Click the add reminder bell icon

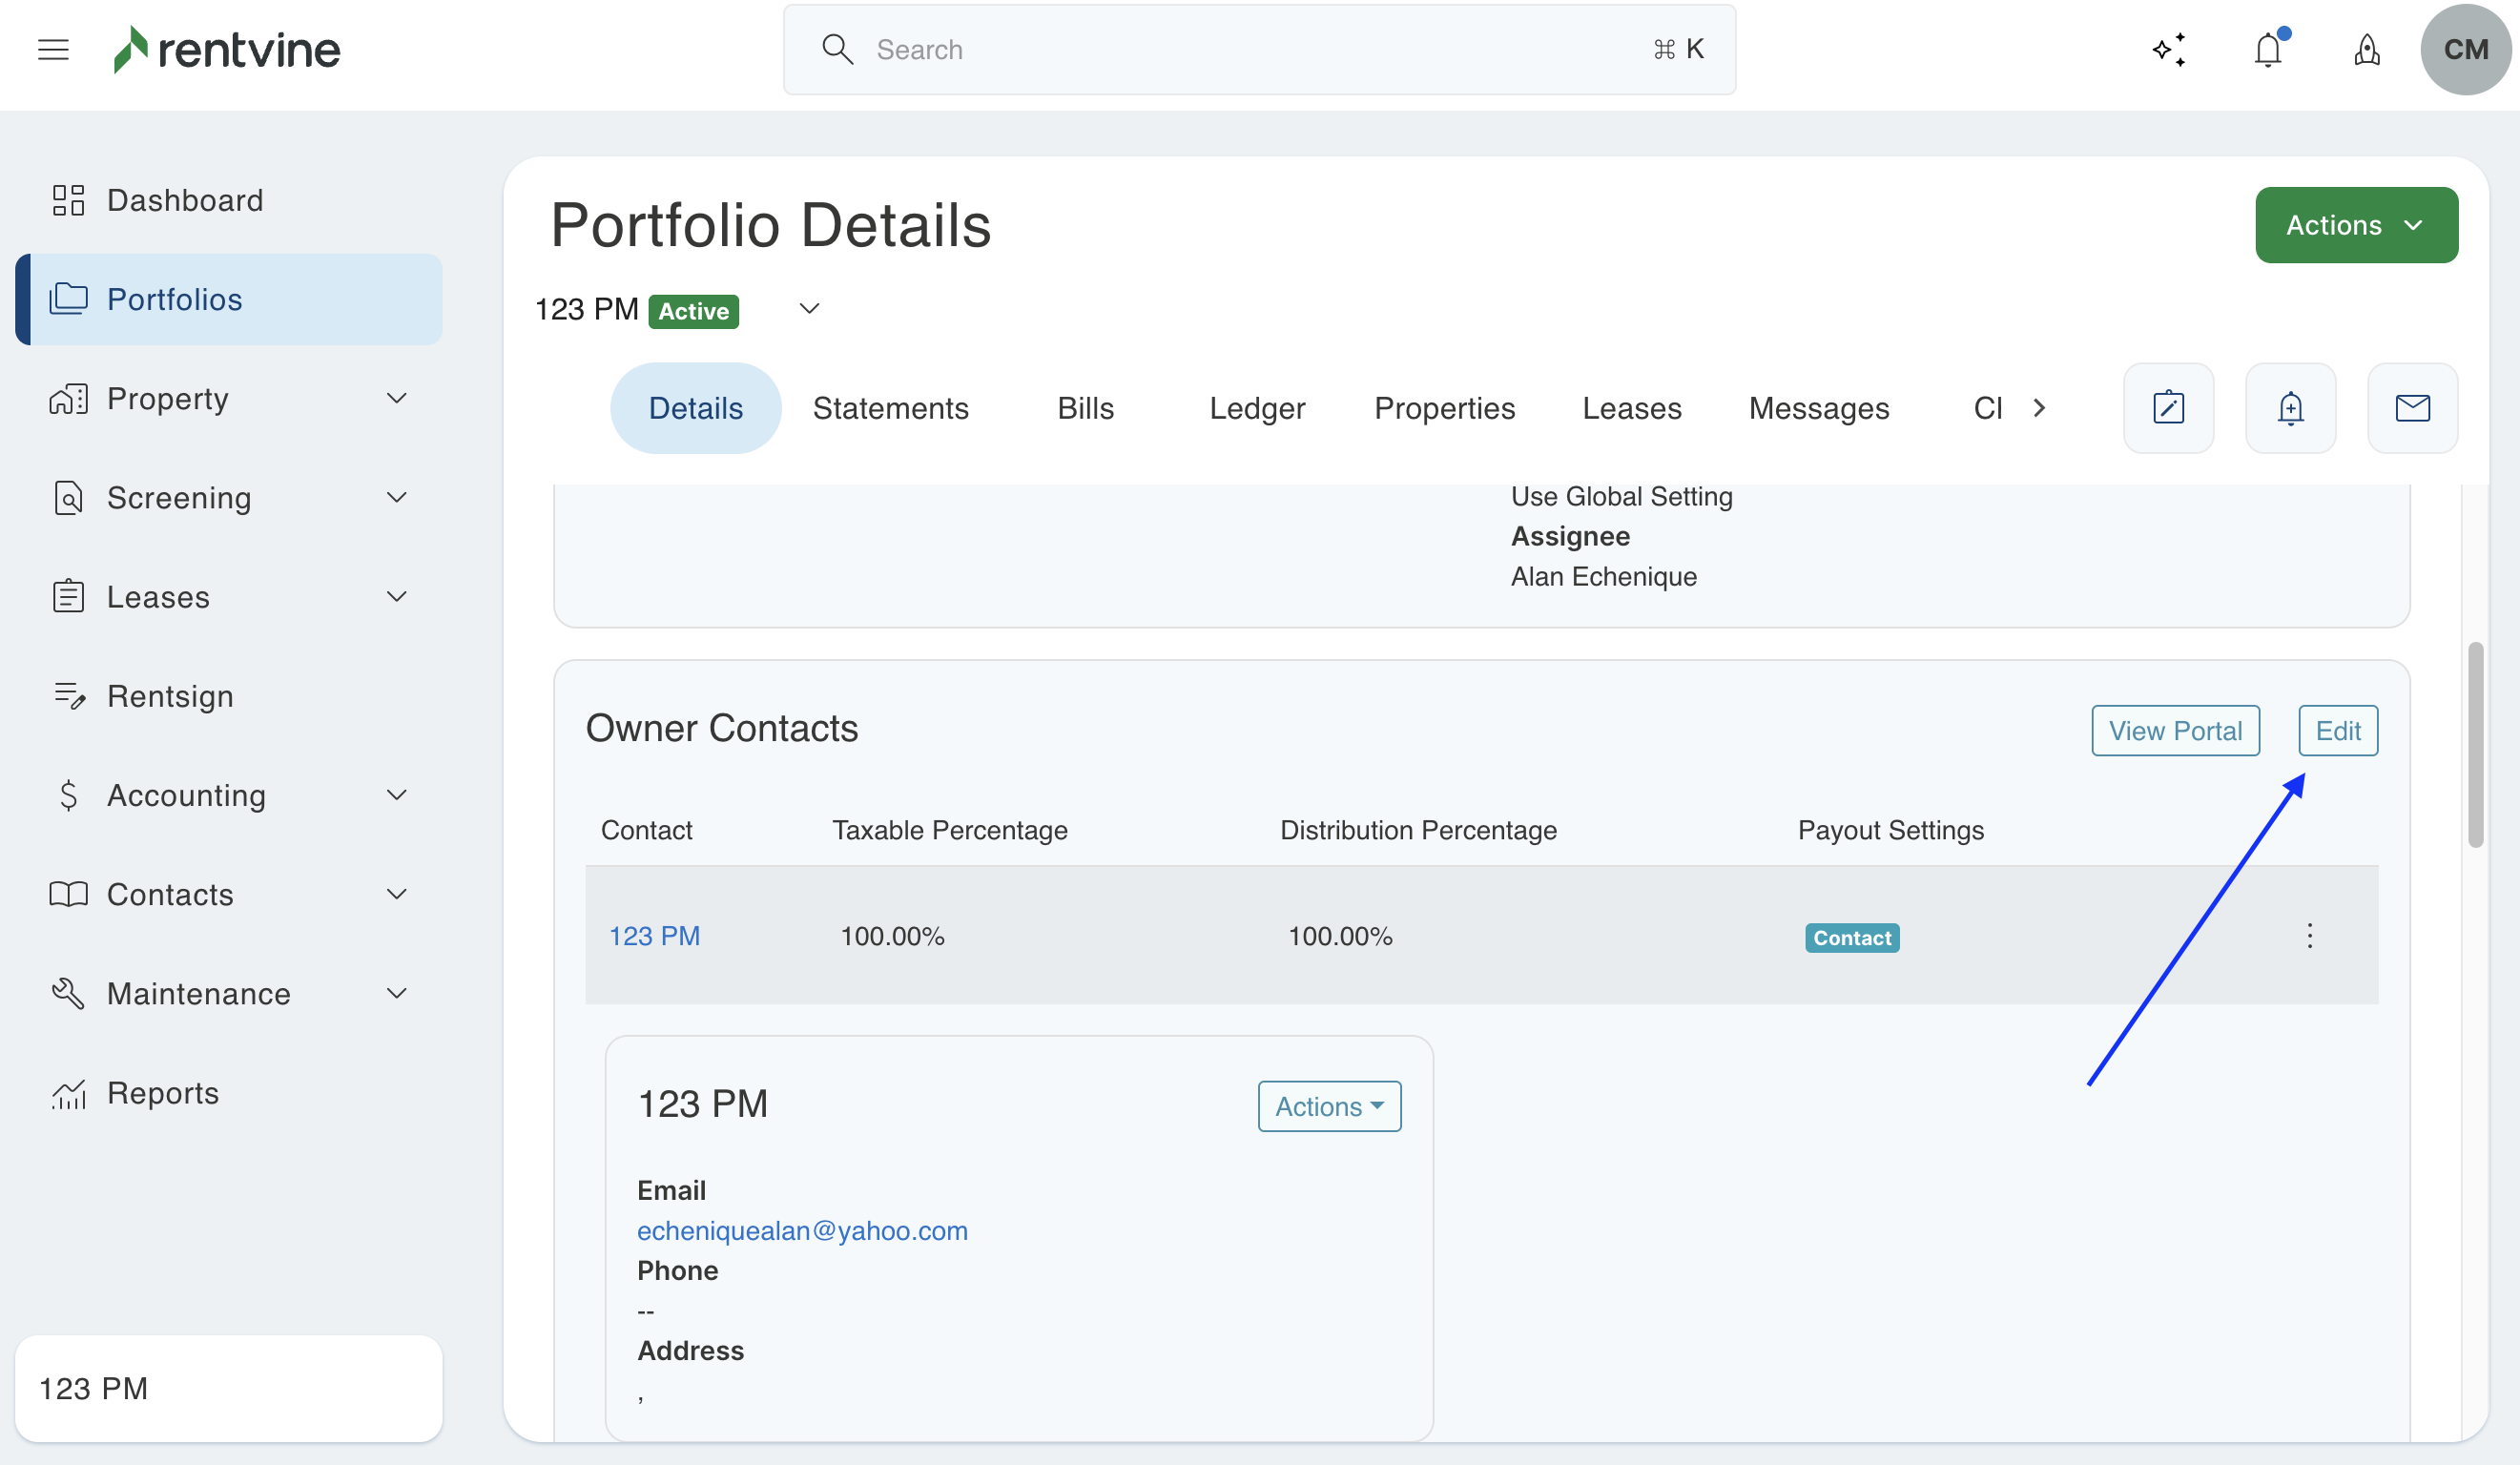tap(2290, 408)
